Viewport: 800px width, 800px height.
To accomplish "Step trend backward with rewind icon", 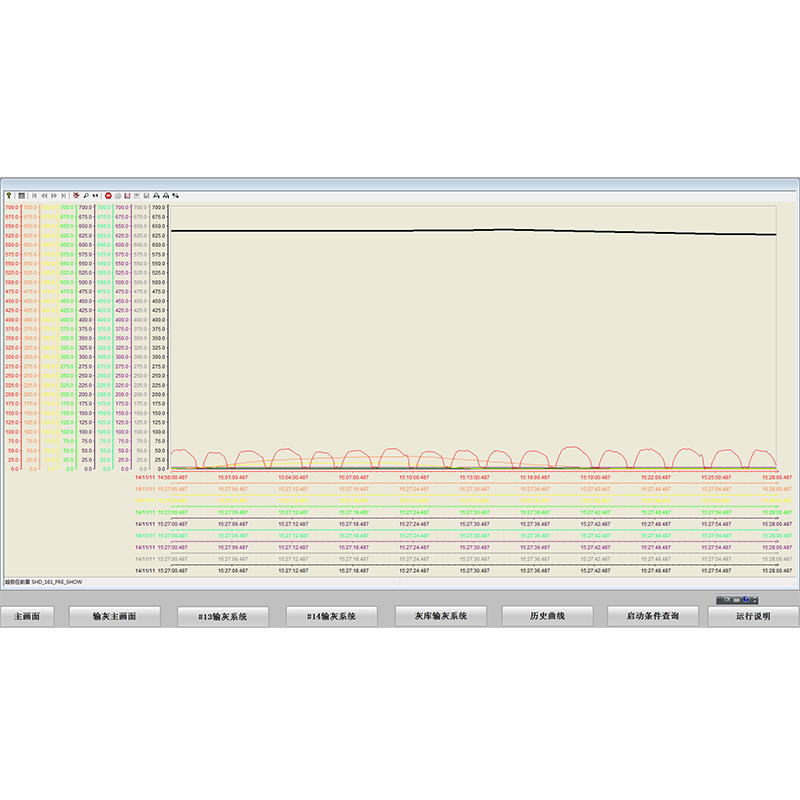I will [x=44, y=196].
